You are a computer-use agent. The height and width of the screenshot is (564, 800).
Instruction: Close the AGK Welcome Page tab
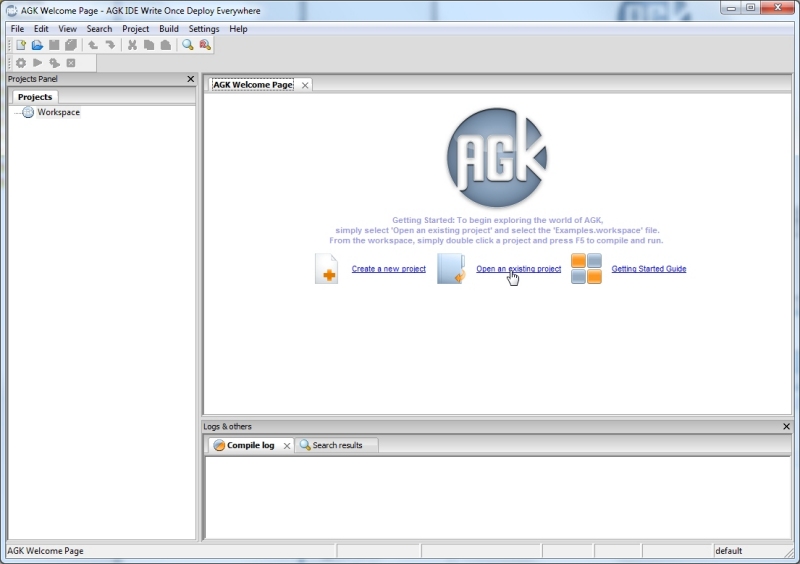point(305,85)
